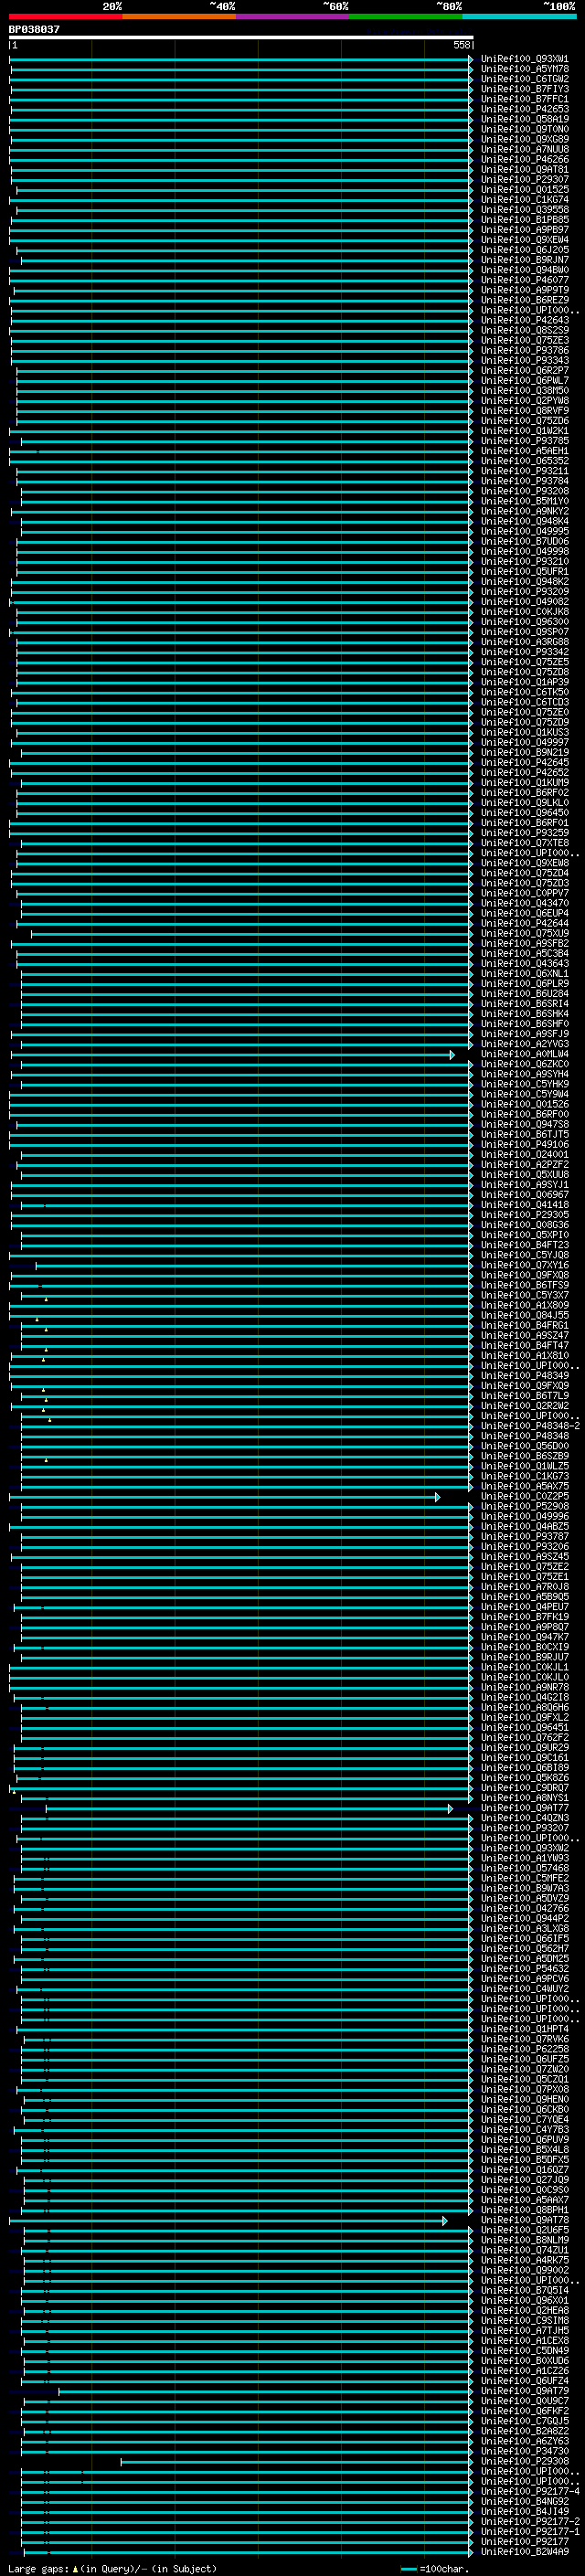
Task: Select the UniRef100_P29305 label
Action: [x=525, y=1215]
